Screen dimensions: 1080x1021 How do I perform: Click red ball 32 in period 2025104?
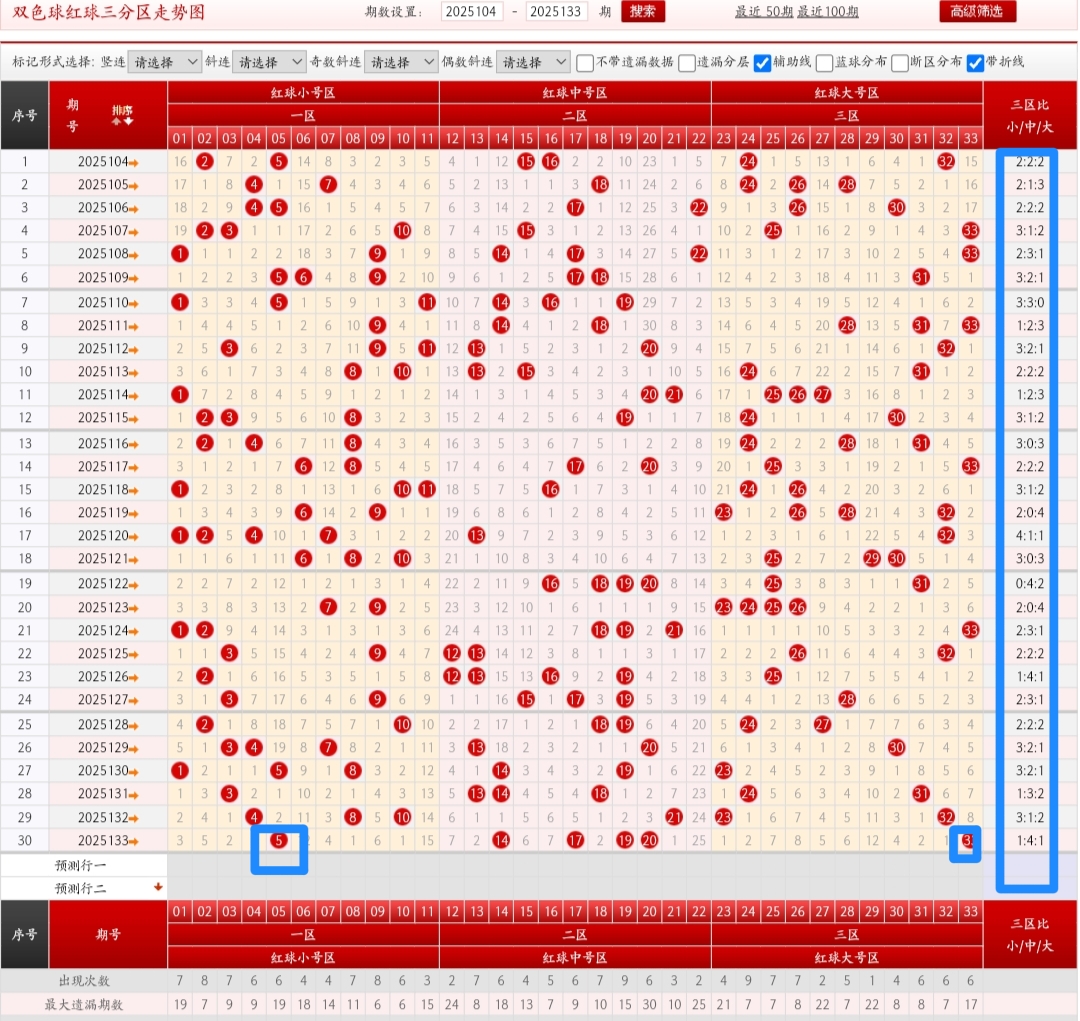(x=946, y=162)
